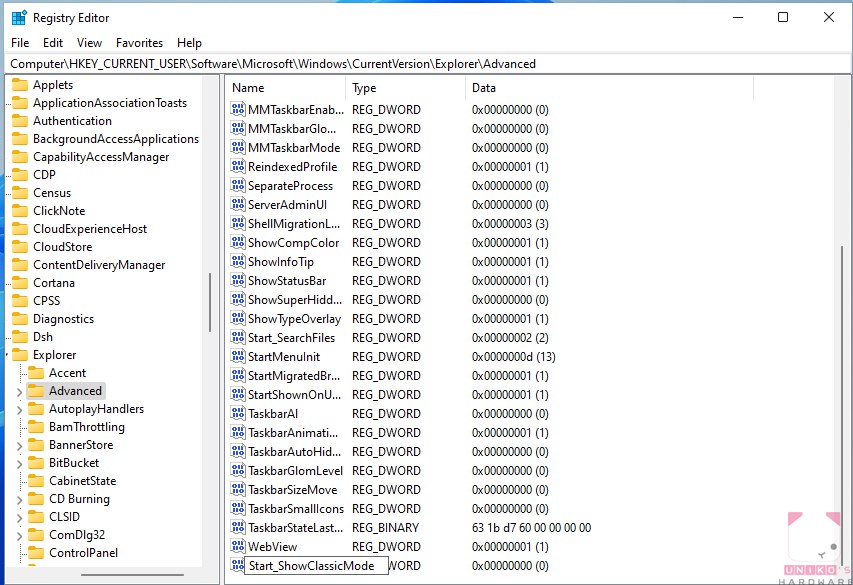The image size is (853, 585).
Task: Expand the AutoplayHandlers key
Action: (20, 409)
